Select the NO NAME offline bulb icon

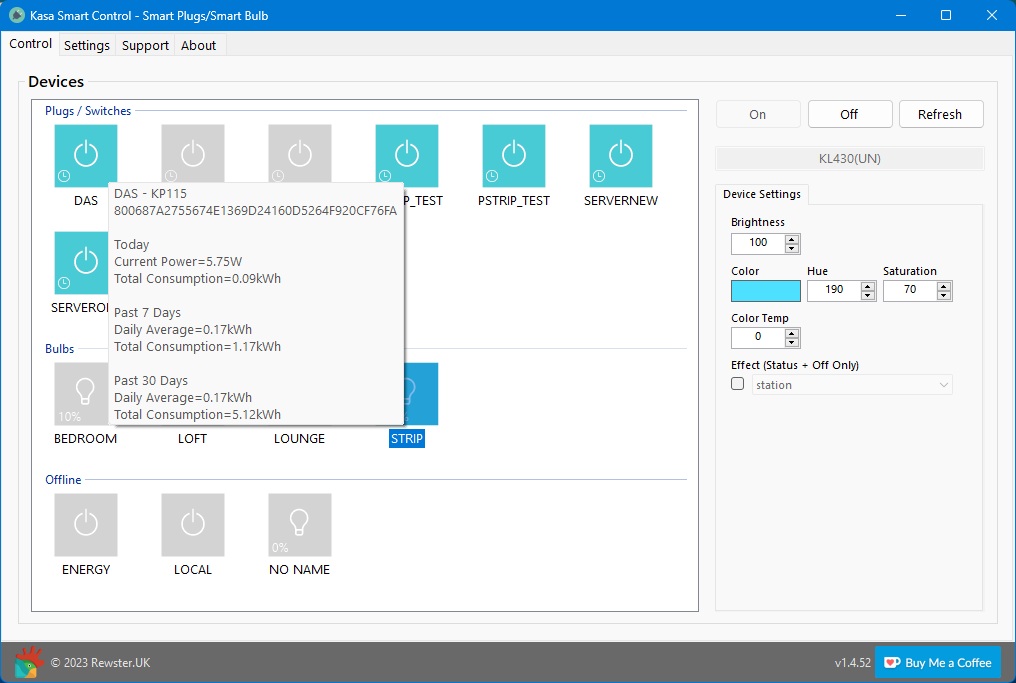[299, 524]
